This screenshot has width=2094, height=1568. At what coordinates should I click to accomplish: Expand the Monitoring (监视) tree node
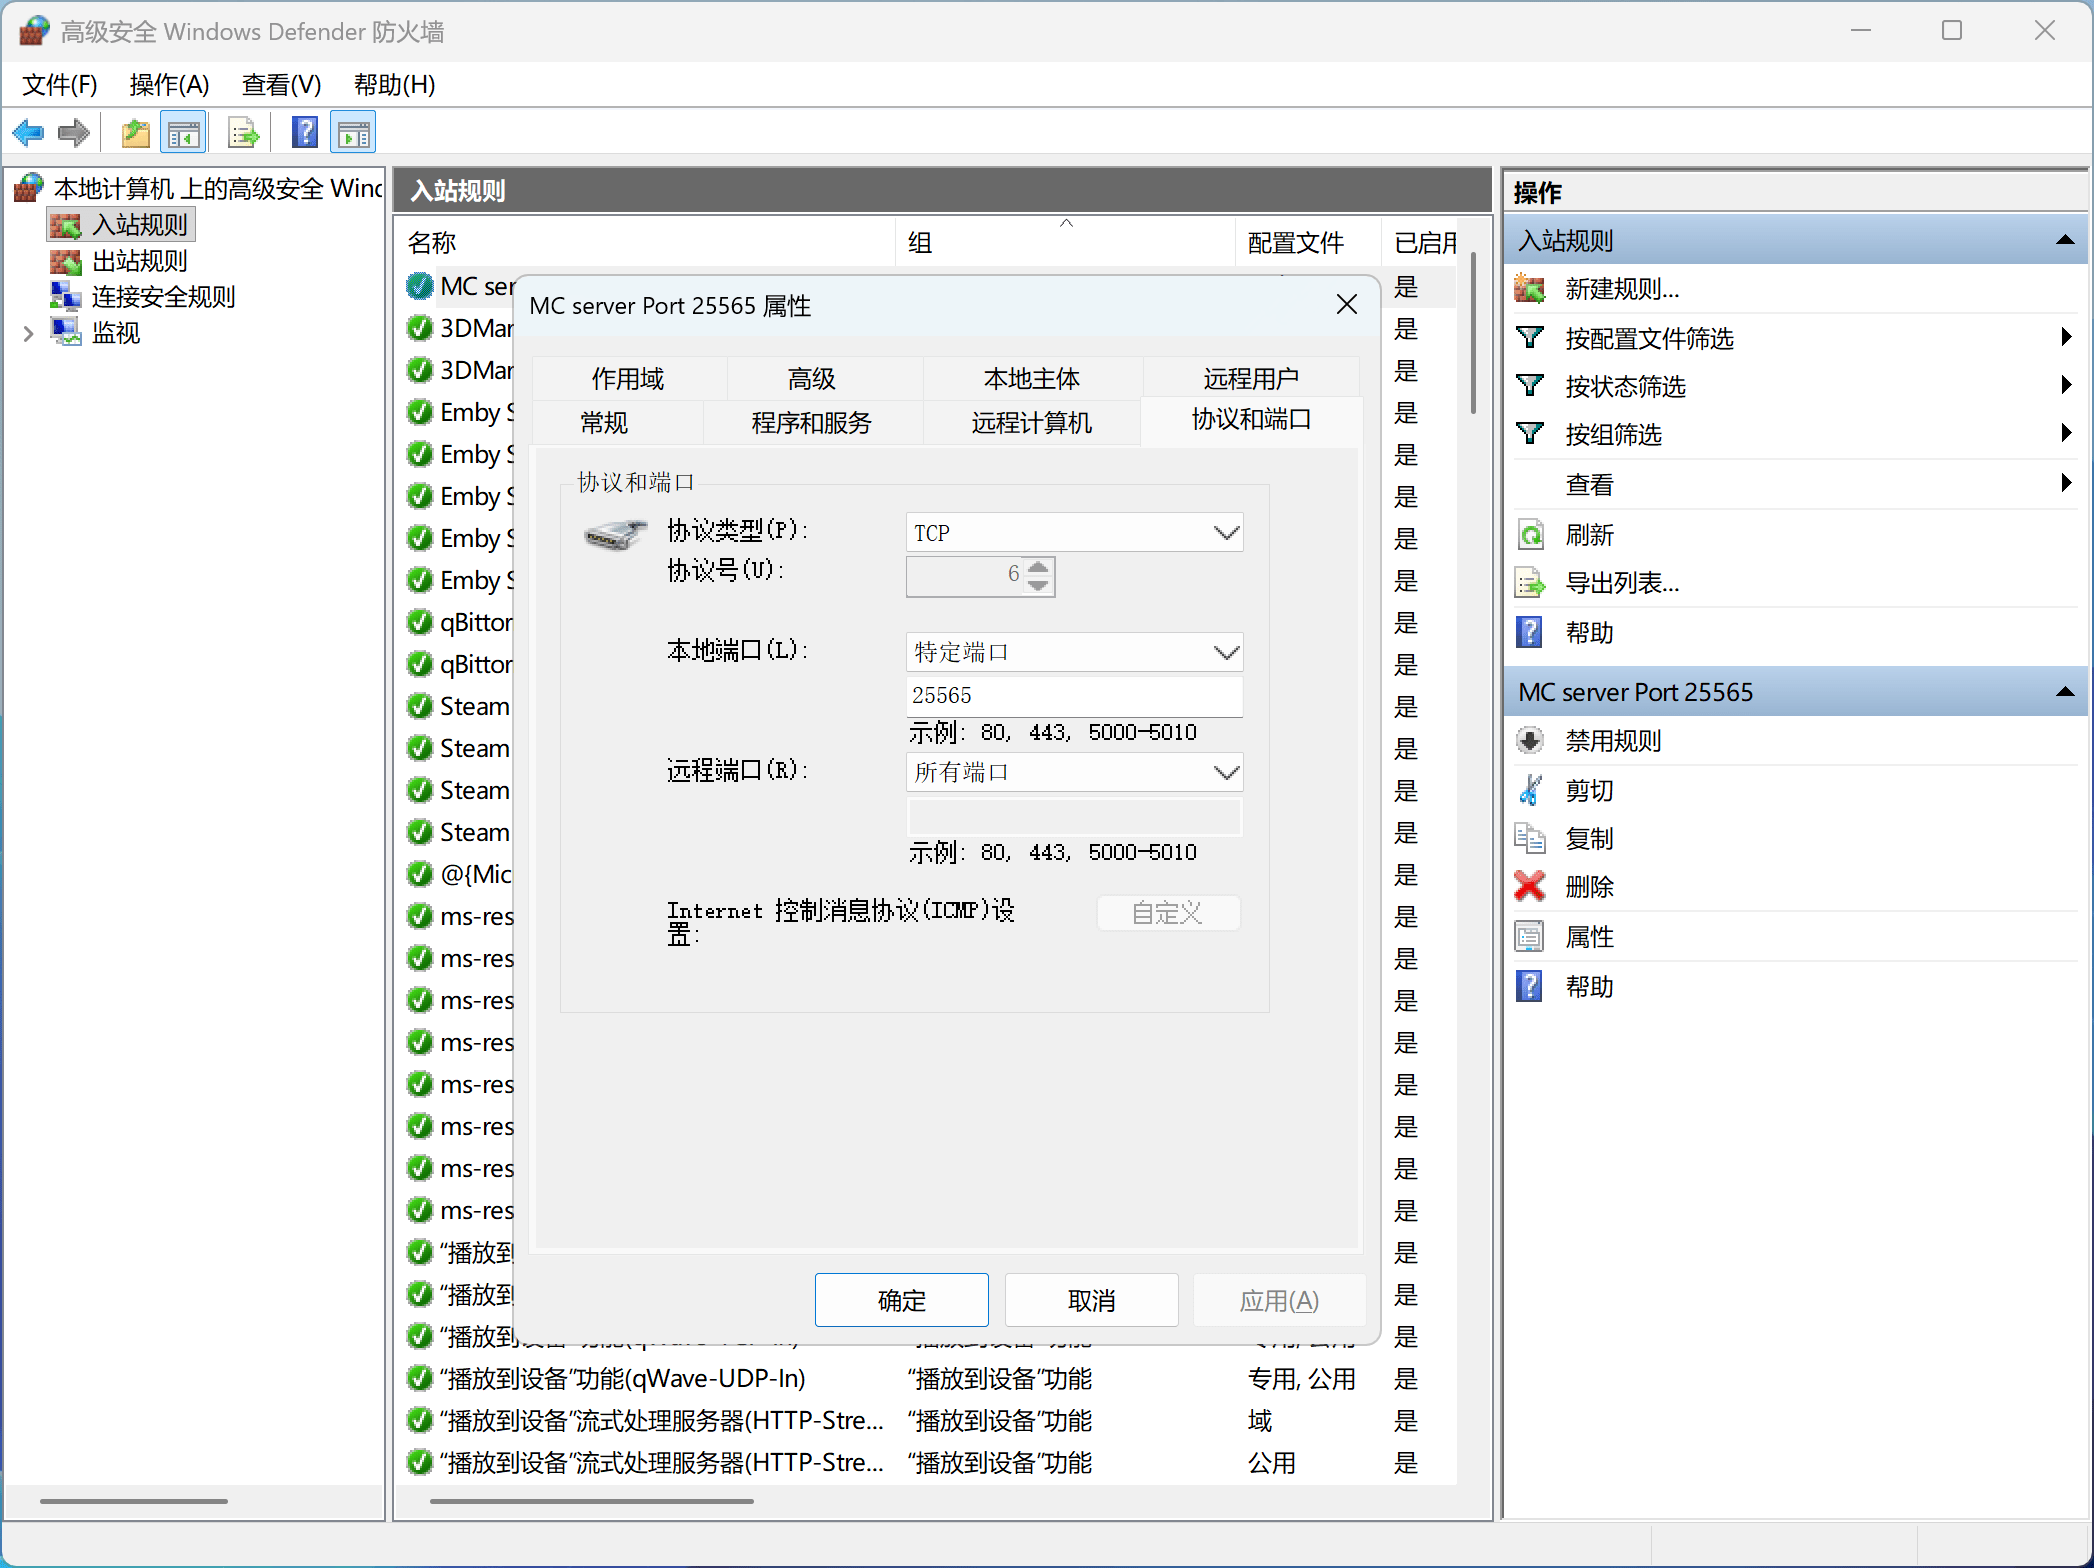point(28,333)
